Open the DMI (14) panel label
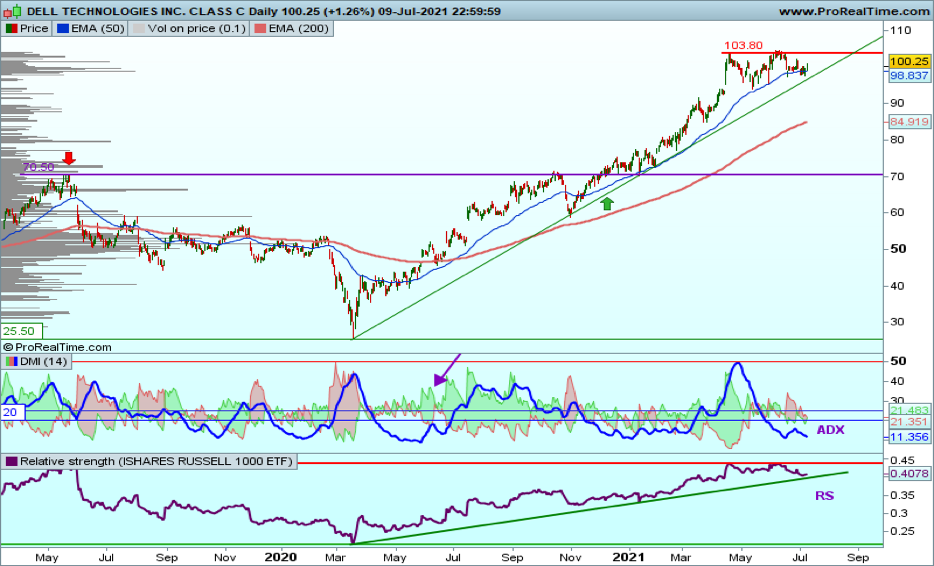 (43, 362)
